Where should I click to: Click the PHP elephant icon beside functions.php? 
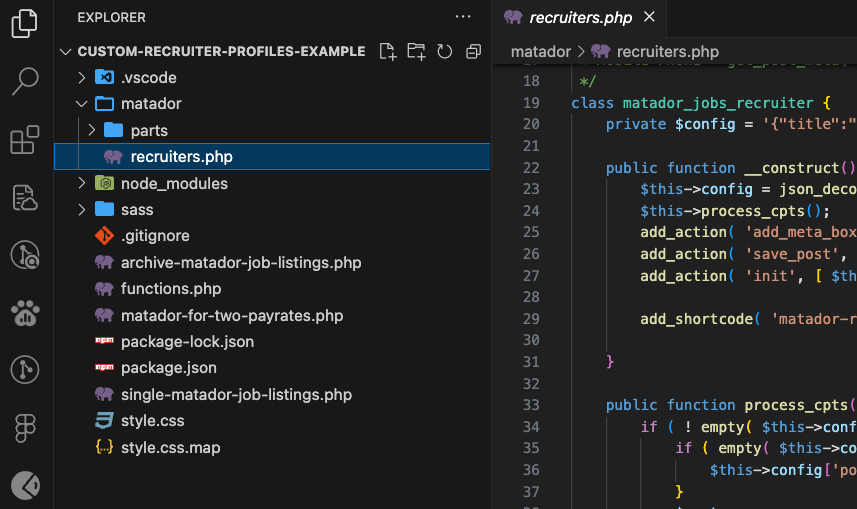[x=104, y=288]
